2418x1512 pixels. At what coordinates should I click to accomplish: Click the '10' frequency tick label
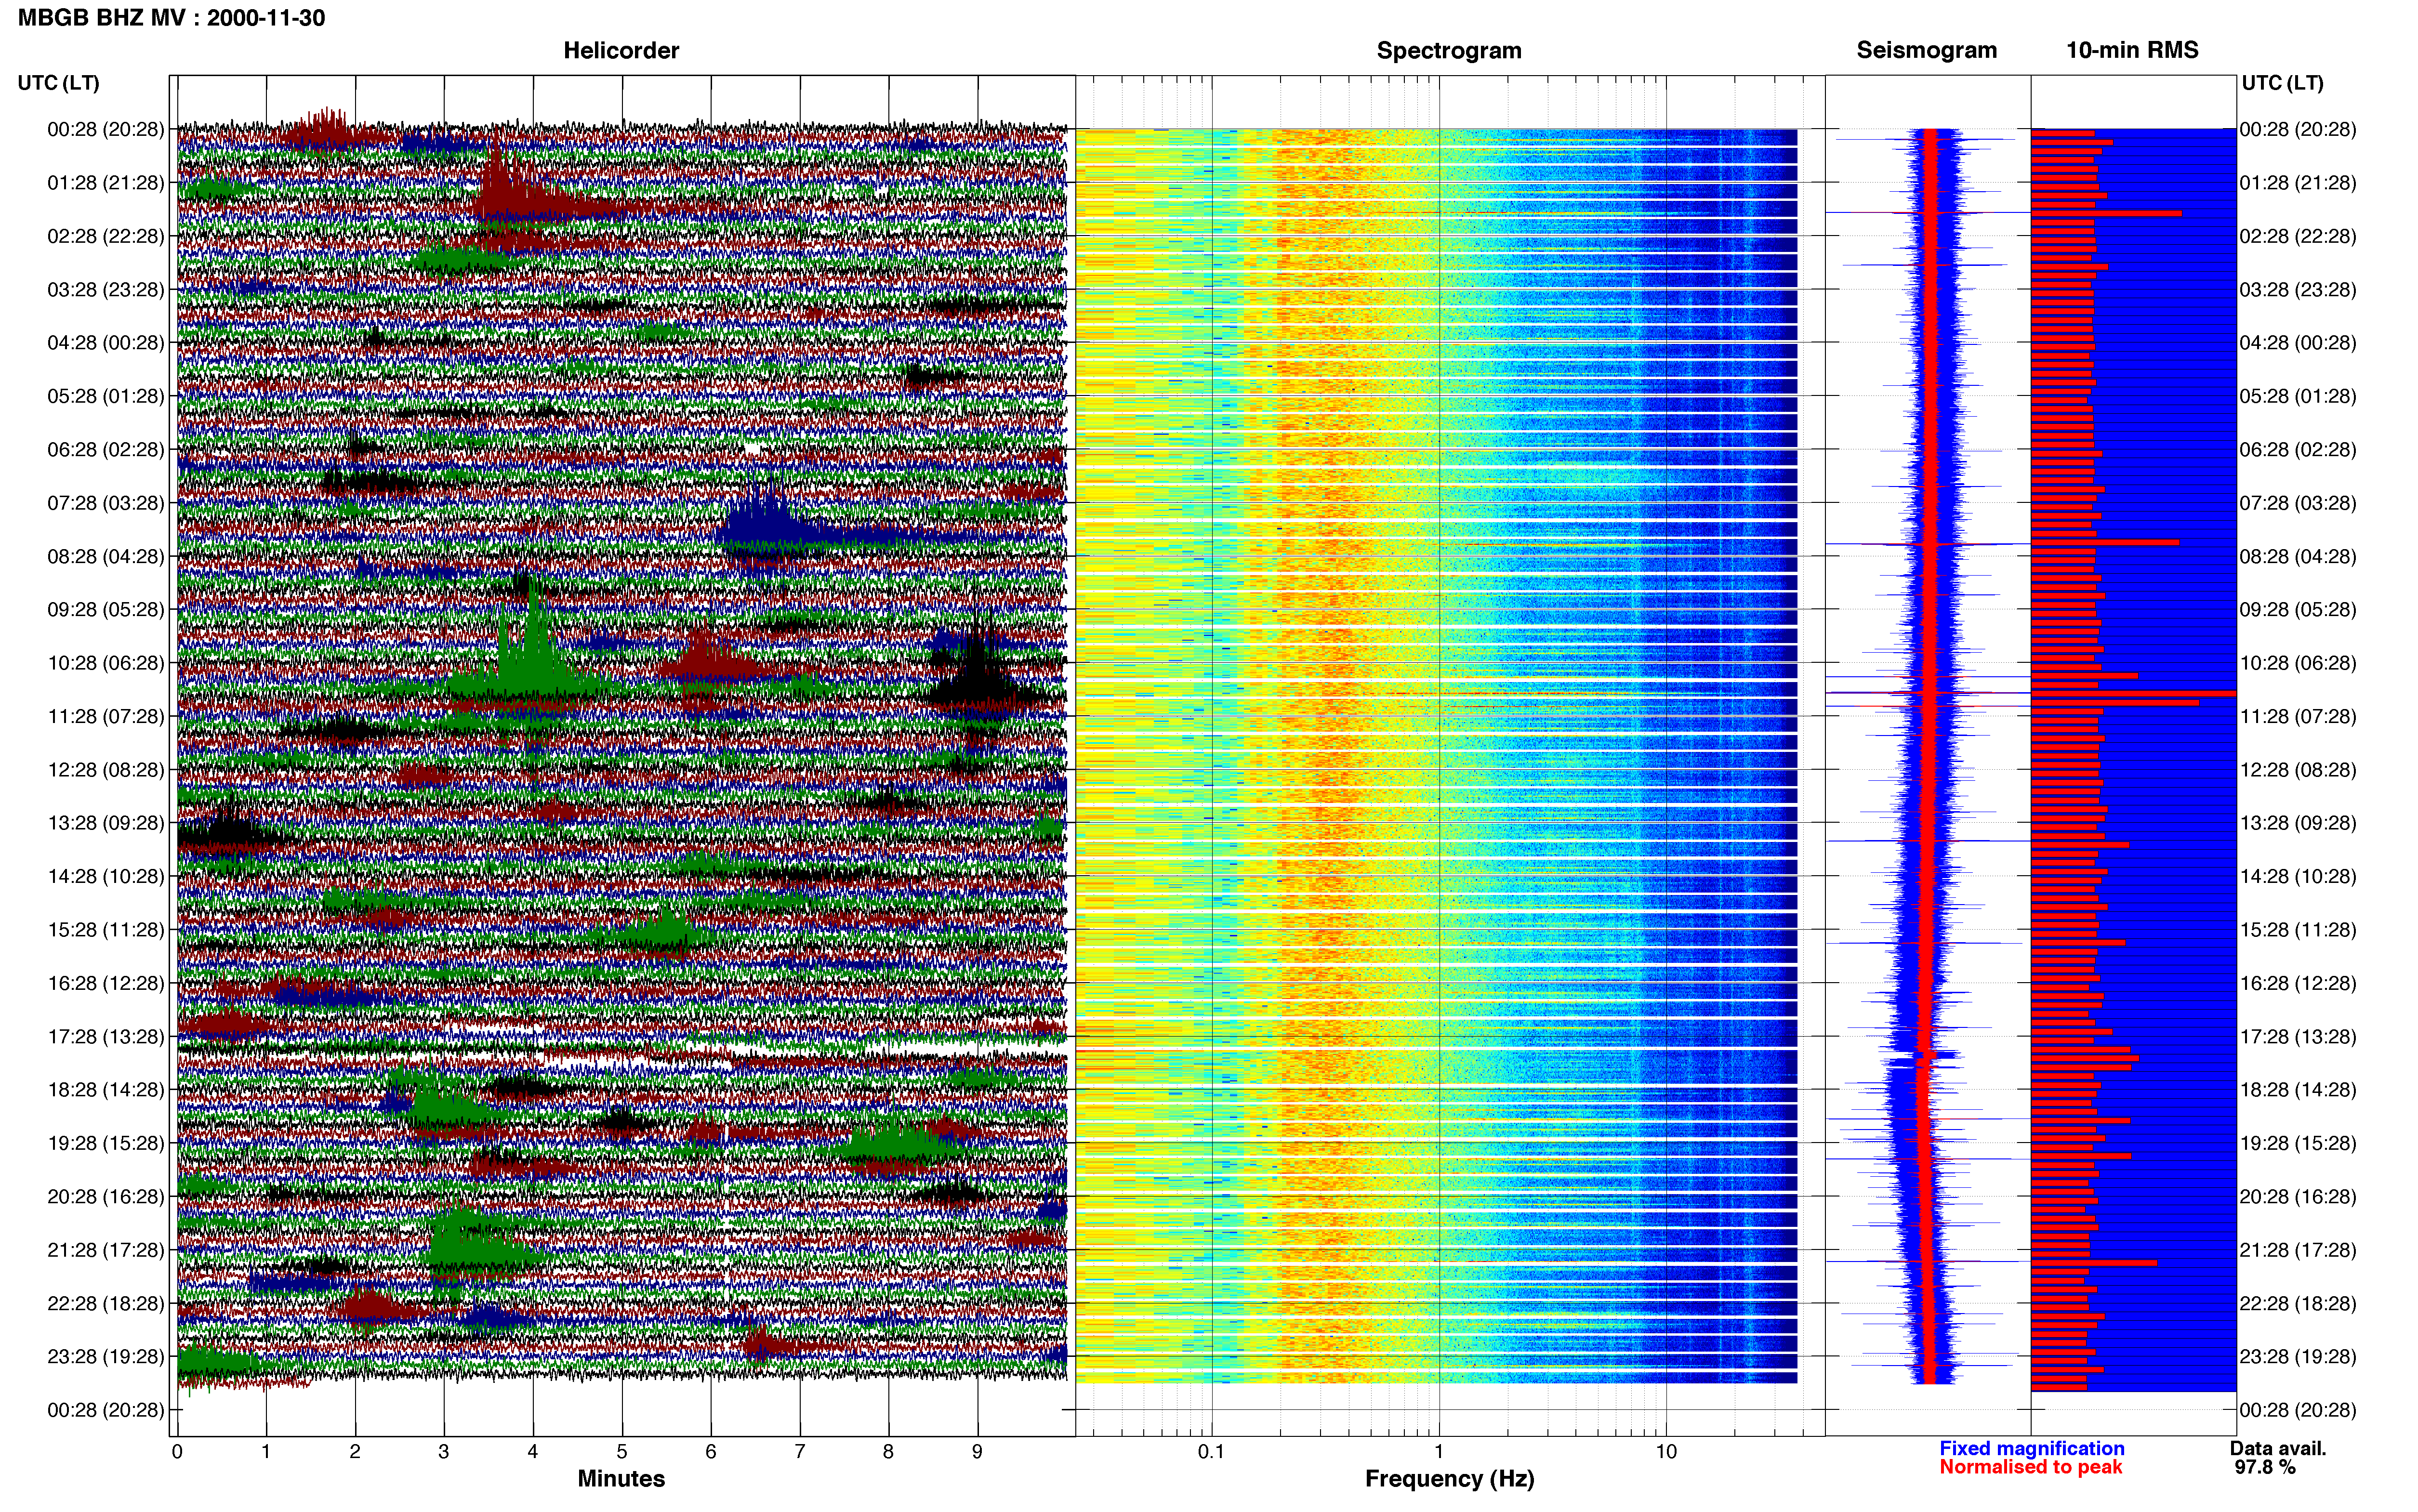coord(1666,1452)
